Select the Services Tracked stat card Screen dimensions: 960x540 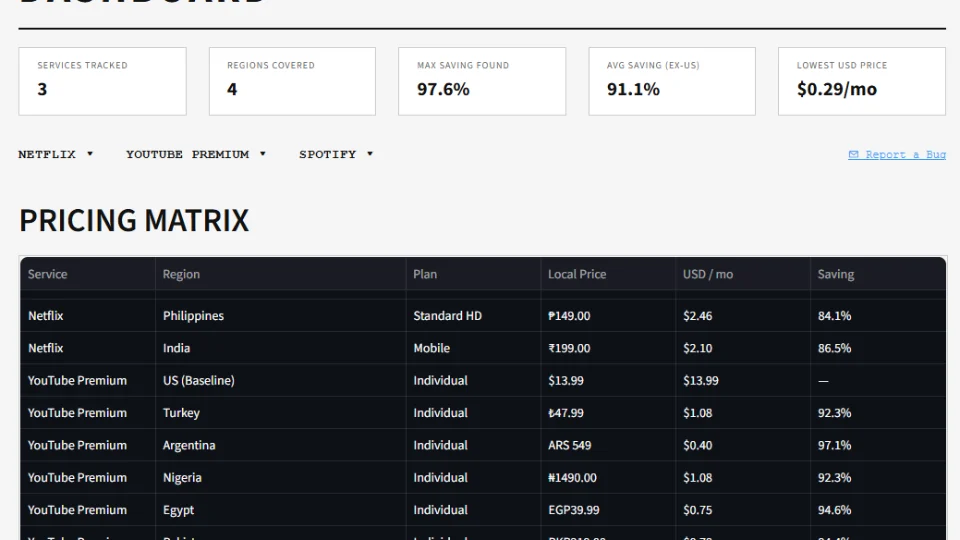pyautogui.click(x=102, y=81)
